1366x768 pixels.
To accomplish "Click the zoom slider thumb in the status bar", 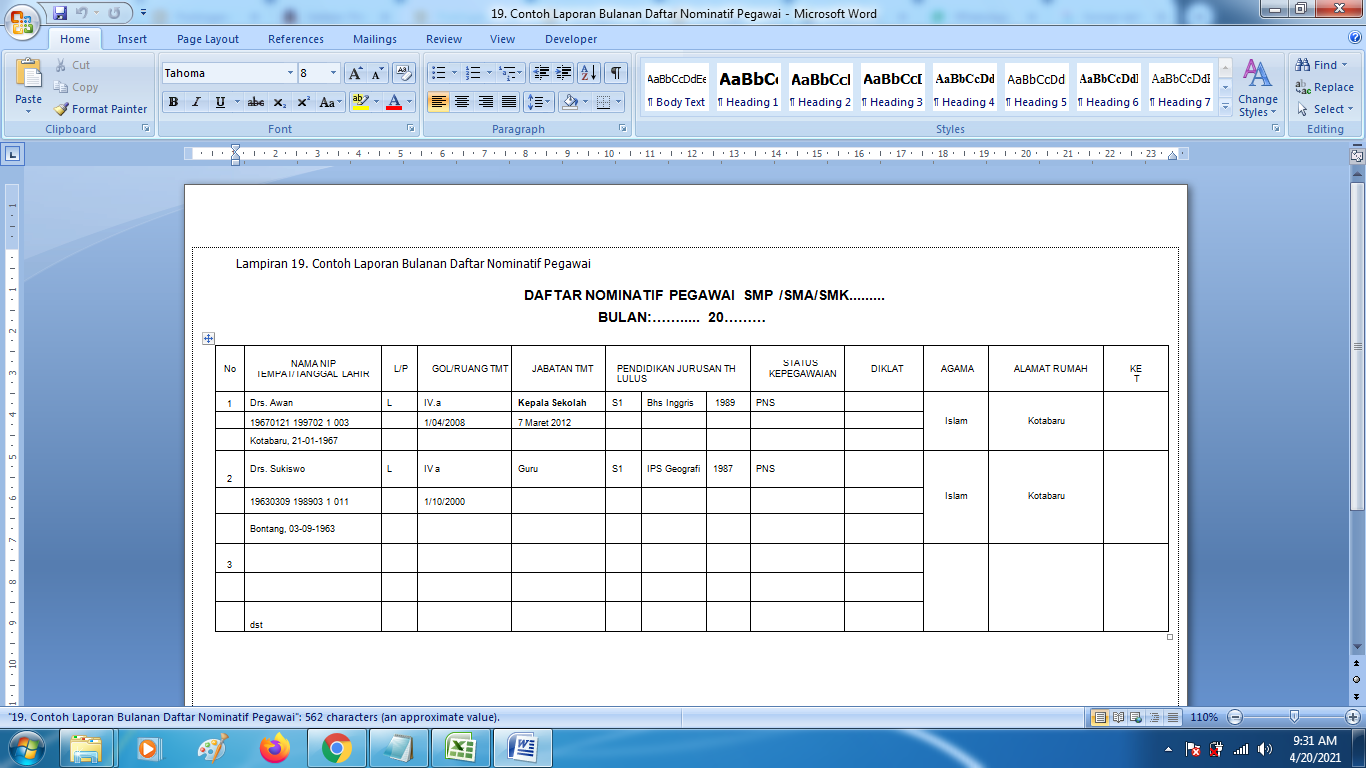I will [x=1295, y=717].
